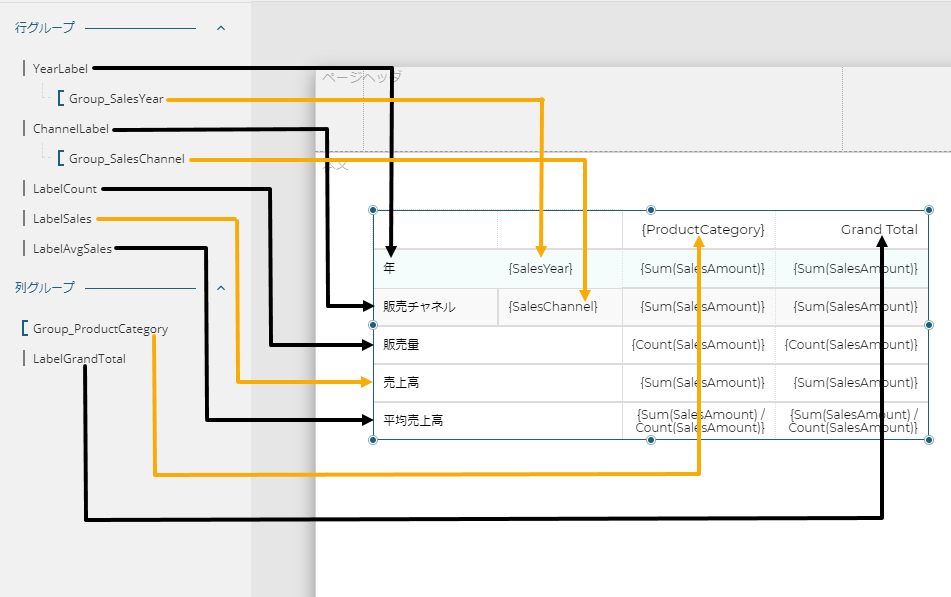Select {Count(SalesAmount)} cell under ProductCategory
Viewport: 951px width, 597px height.
[x=699, y=345]
